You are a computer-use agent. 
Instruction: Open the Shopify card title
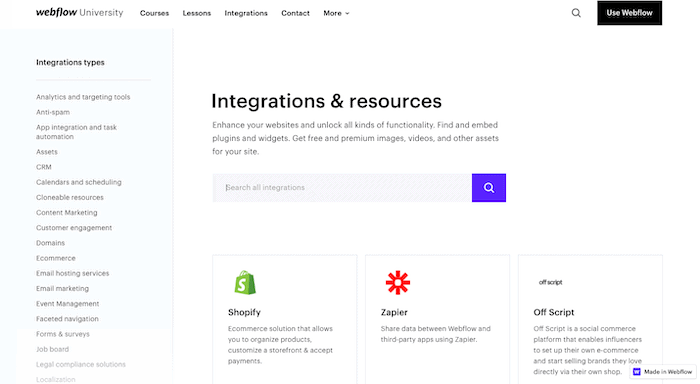[x=244, y=312]
